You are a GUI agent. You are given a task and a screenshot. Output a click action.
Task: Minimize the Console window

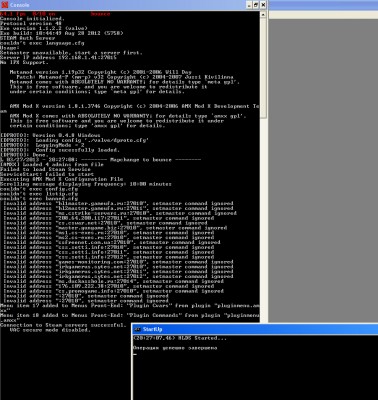pos(249,5)
